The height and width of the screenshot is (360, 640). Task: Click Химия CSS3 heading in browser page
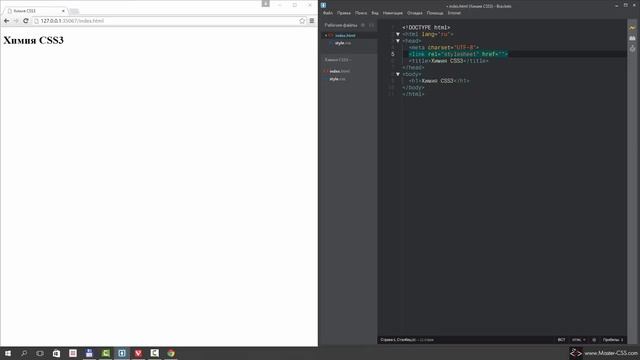tap(33, 40)
